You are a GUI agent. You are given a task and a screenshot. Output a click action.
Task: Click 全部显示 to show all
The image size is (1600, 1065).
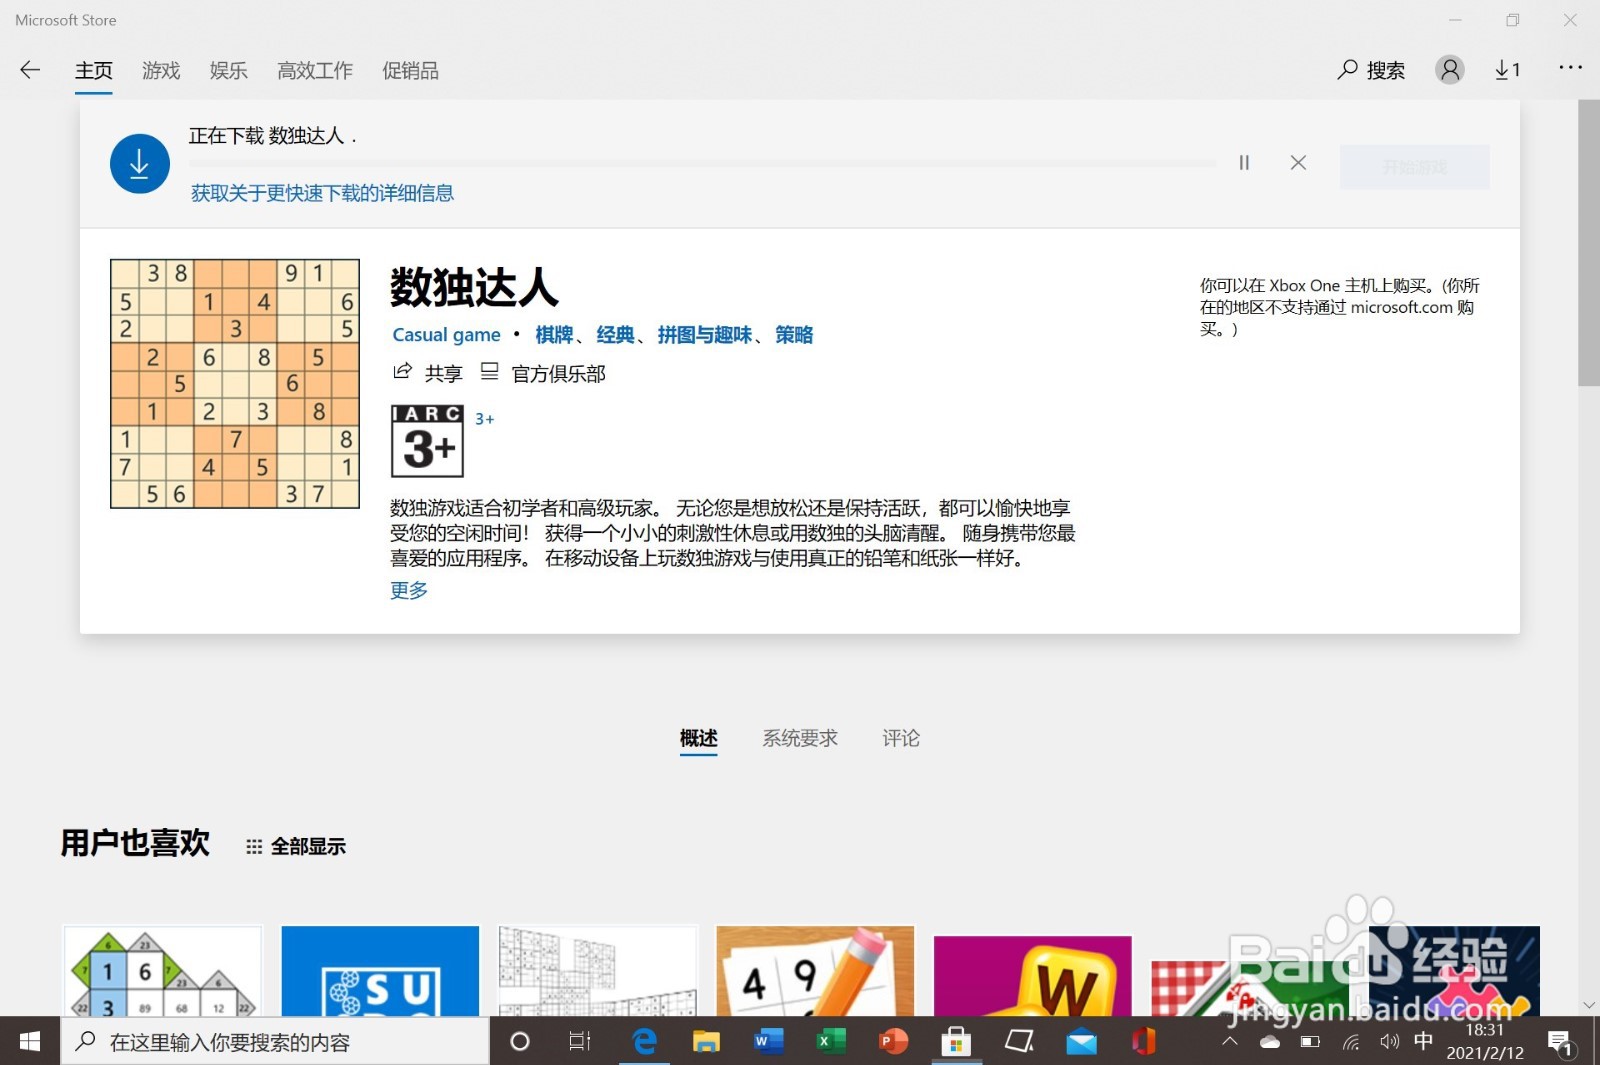point(296,846)
